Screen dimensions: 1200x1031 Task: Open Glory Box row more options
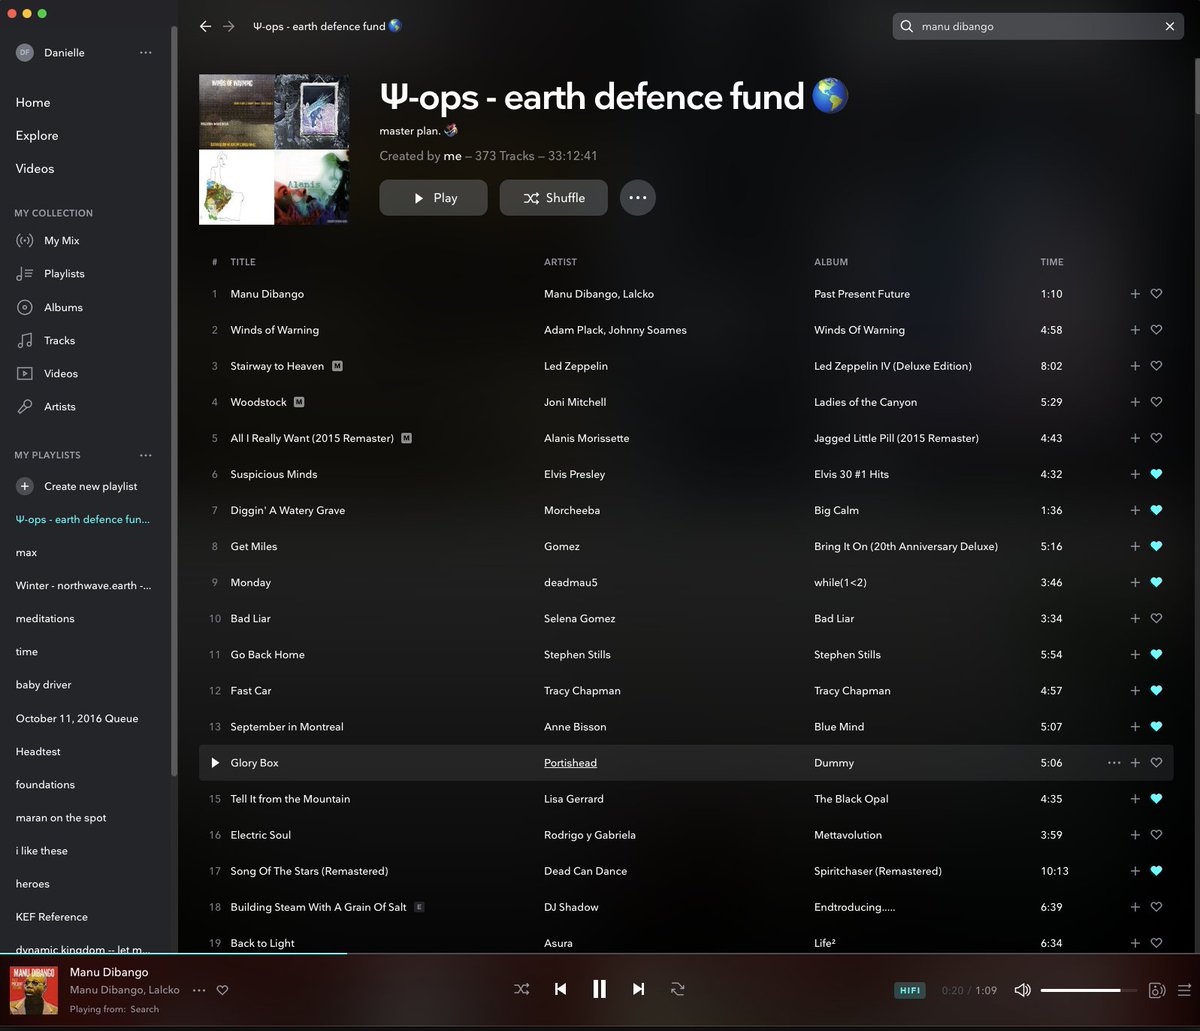tap(1114, 762)
